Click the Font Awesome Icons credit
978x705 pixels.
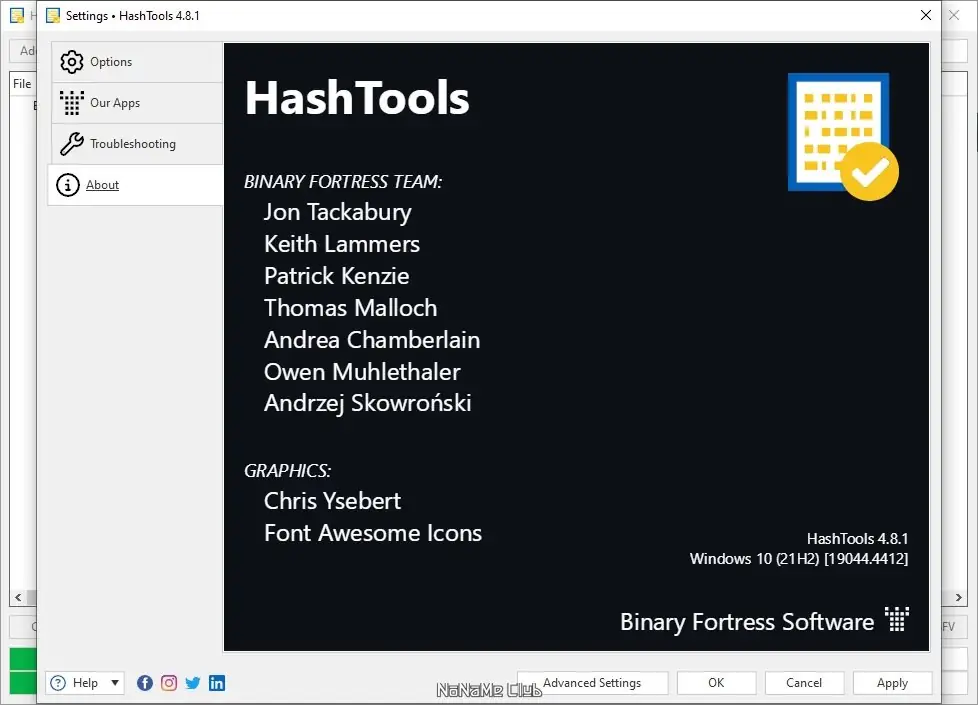(x=373, y=533)
